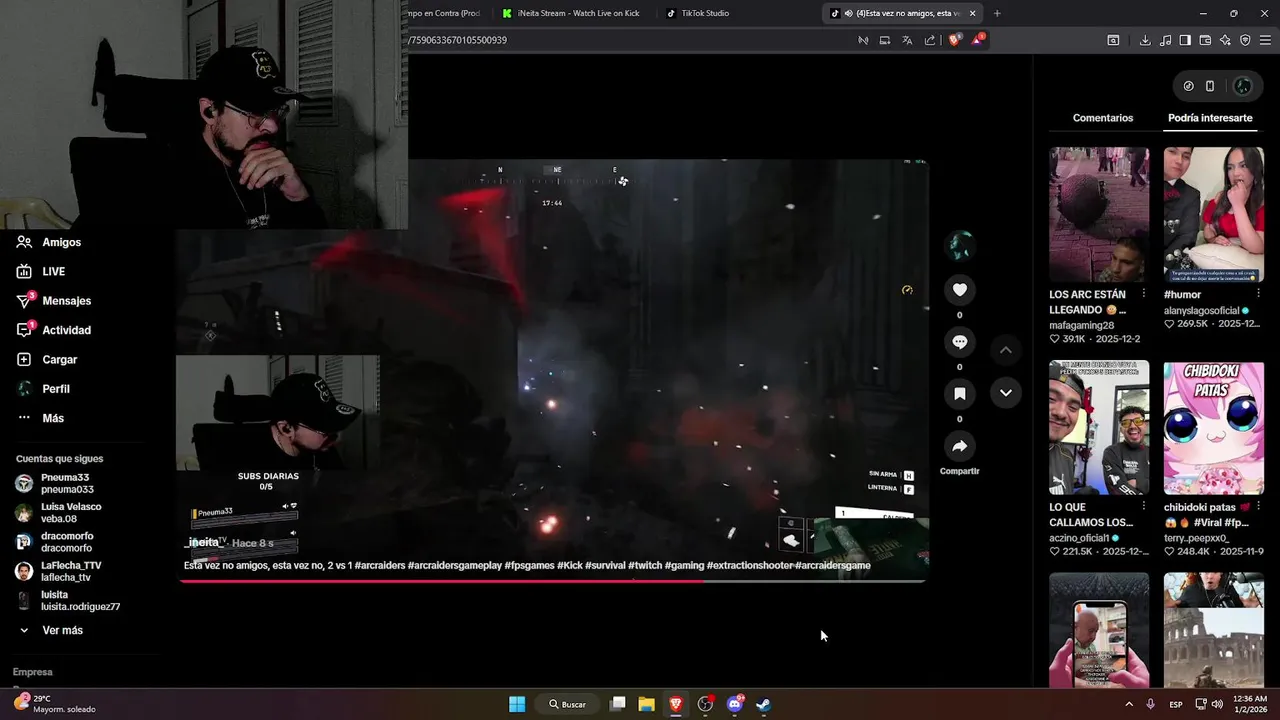Open the LOS ARC ESTÁN LLEGANDO thumbnail

[1099, 215]
